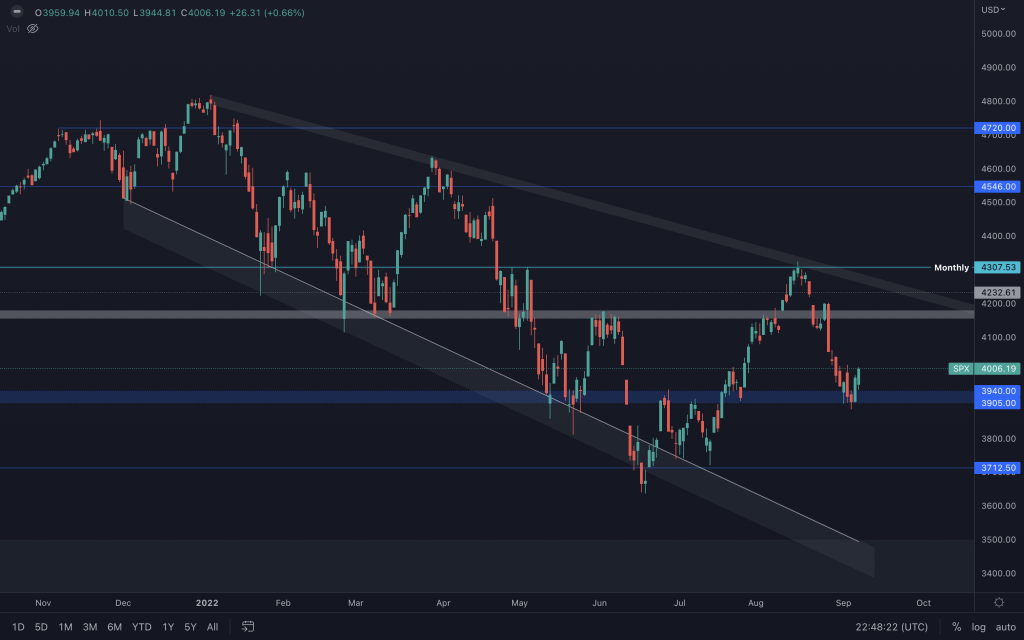
Task: Select the Monthly 4307.53 level label
Action: (x=997, y=268)
